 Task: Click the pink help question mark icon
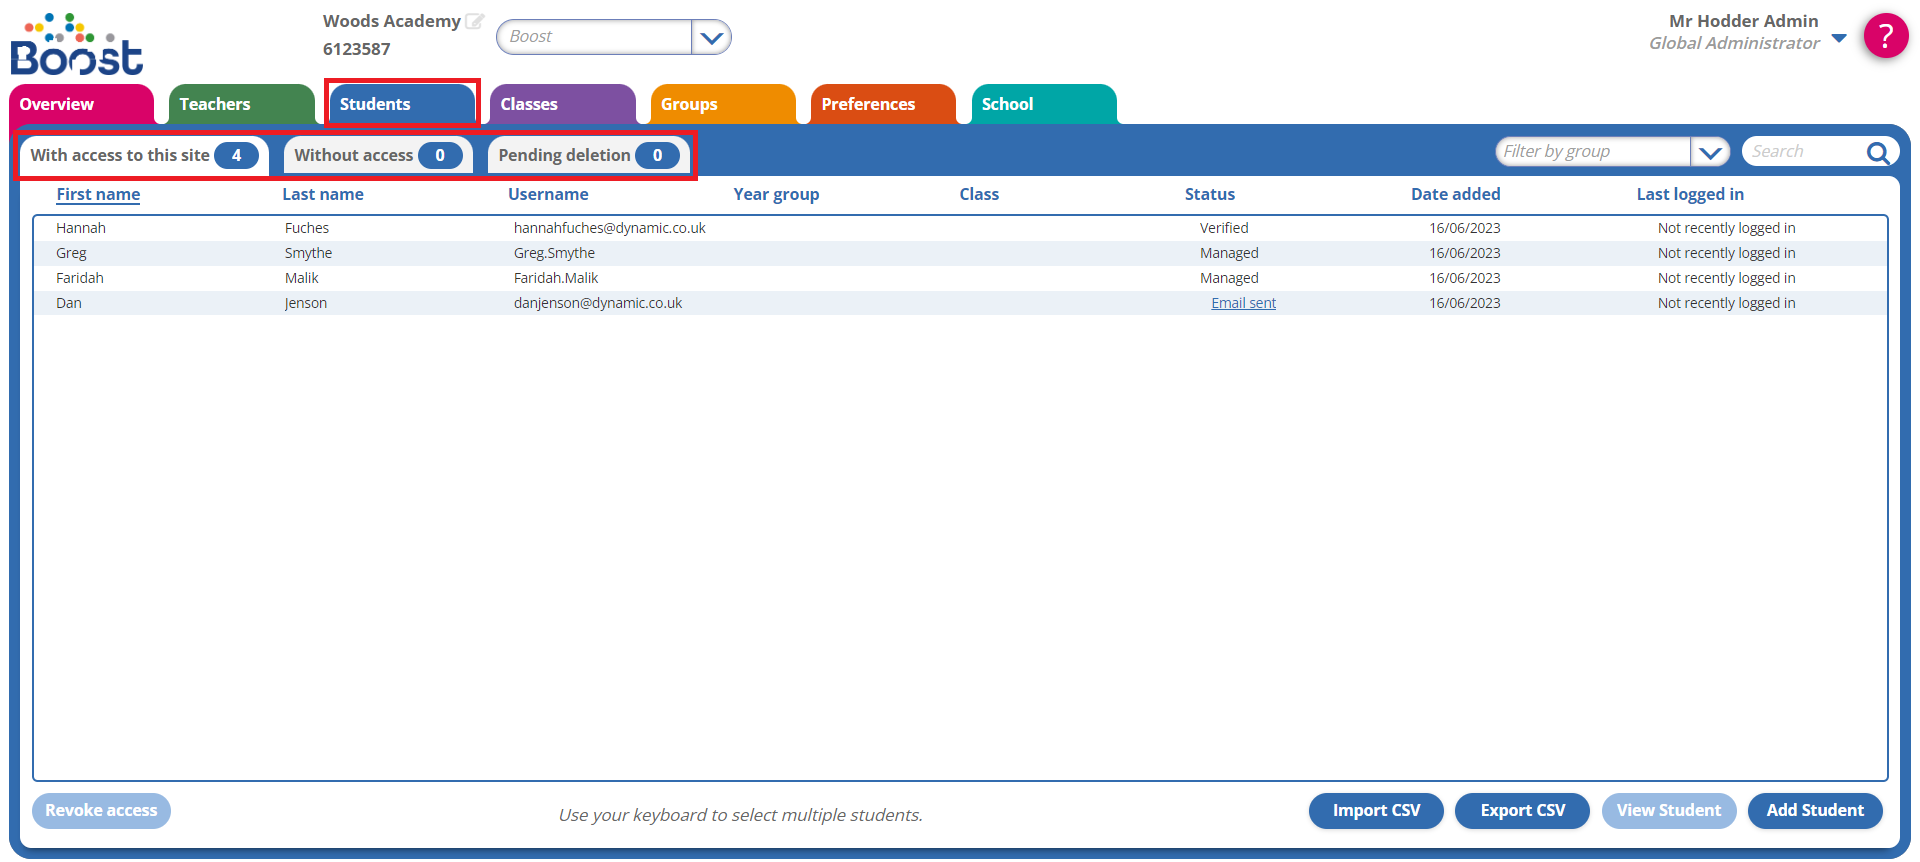1885,36
